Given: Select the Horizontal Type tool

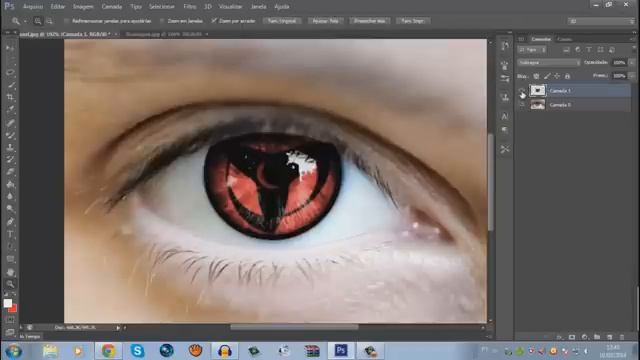Looking at the screenshot, I should point(10,234).
